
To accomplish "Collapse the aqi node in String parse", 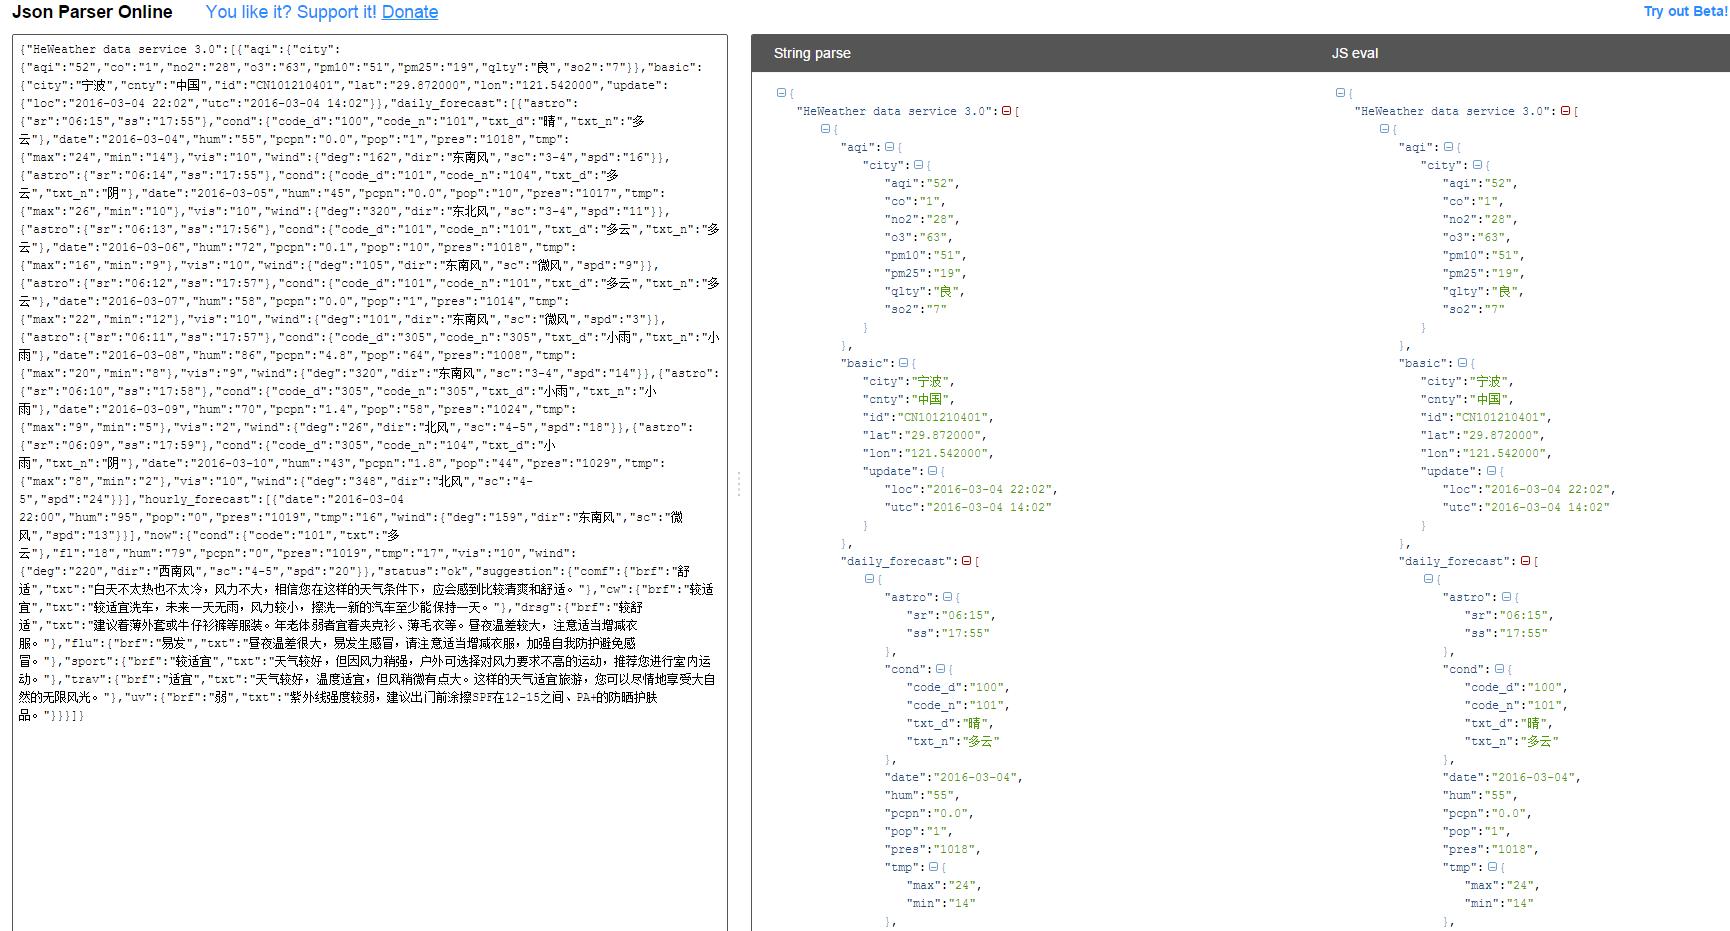I will tap(889, 147).
